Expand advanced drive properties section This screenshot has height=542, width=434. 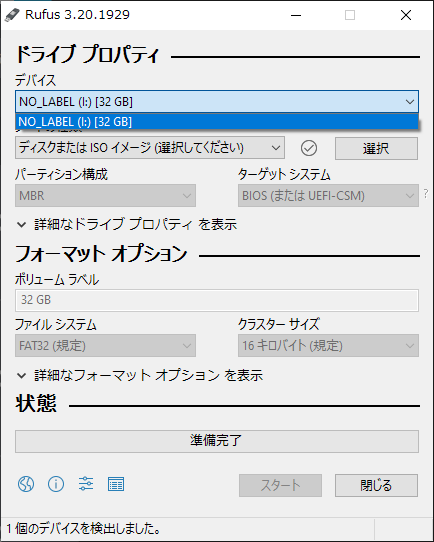127,224
